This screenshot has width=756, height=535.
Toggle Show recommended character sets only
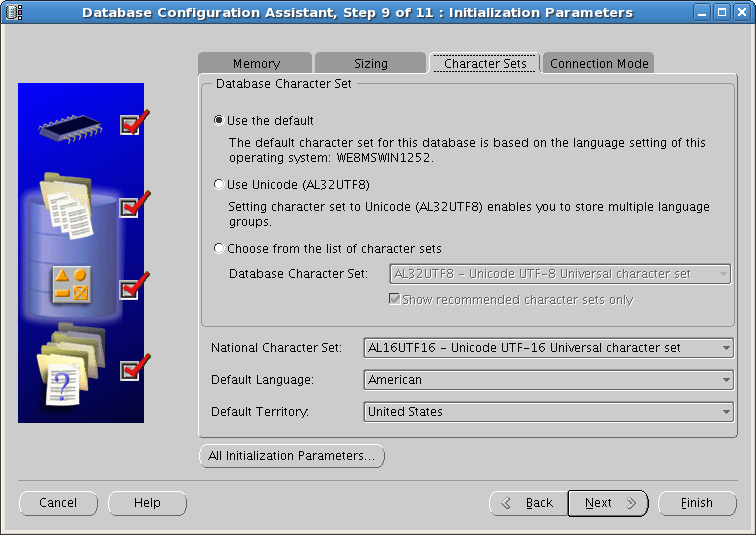click(x=394, y=299)
